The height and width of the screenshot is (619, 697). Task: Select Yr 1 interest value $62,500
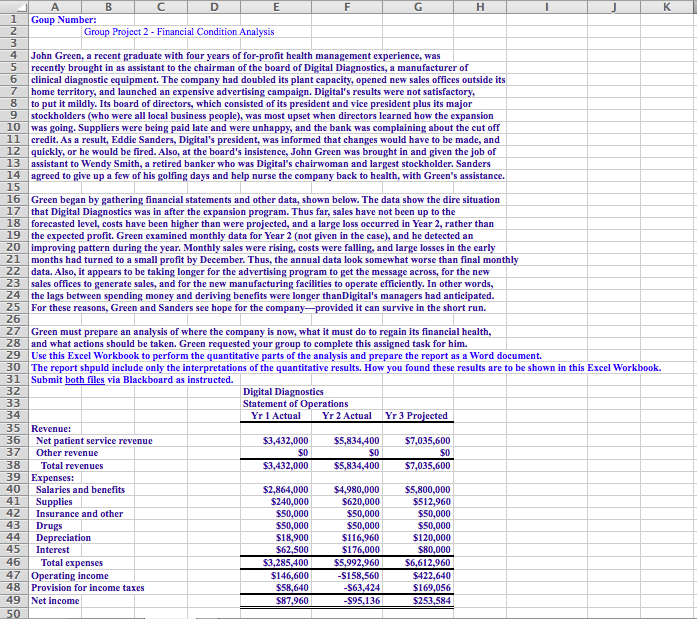[292, 550]
